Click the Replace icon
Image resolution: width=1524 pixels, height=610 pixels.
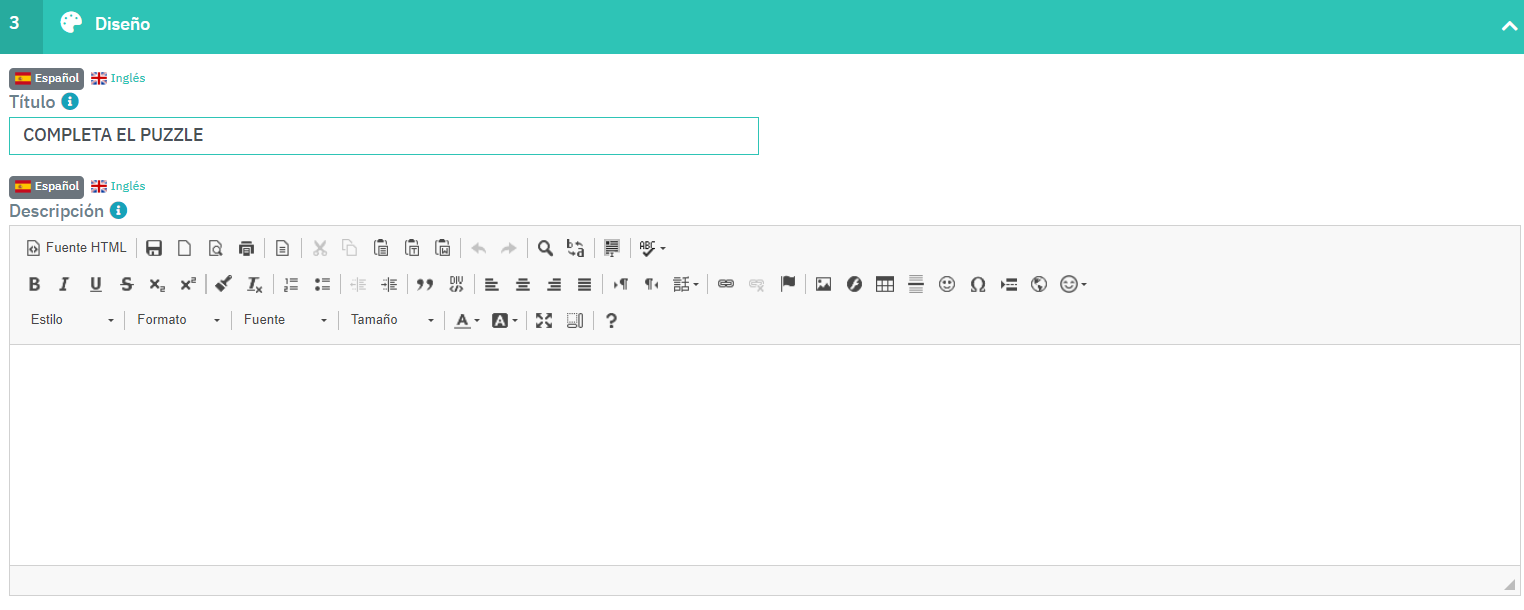pos(575,248)
